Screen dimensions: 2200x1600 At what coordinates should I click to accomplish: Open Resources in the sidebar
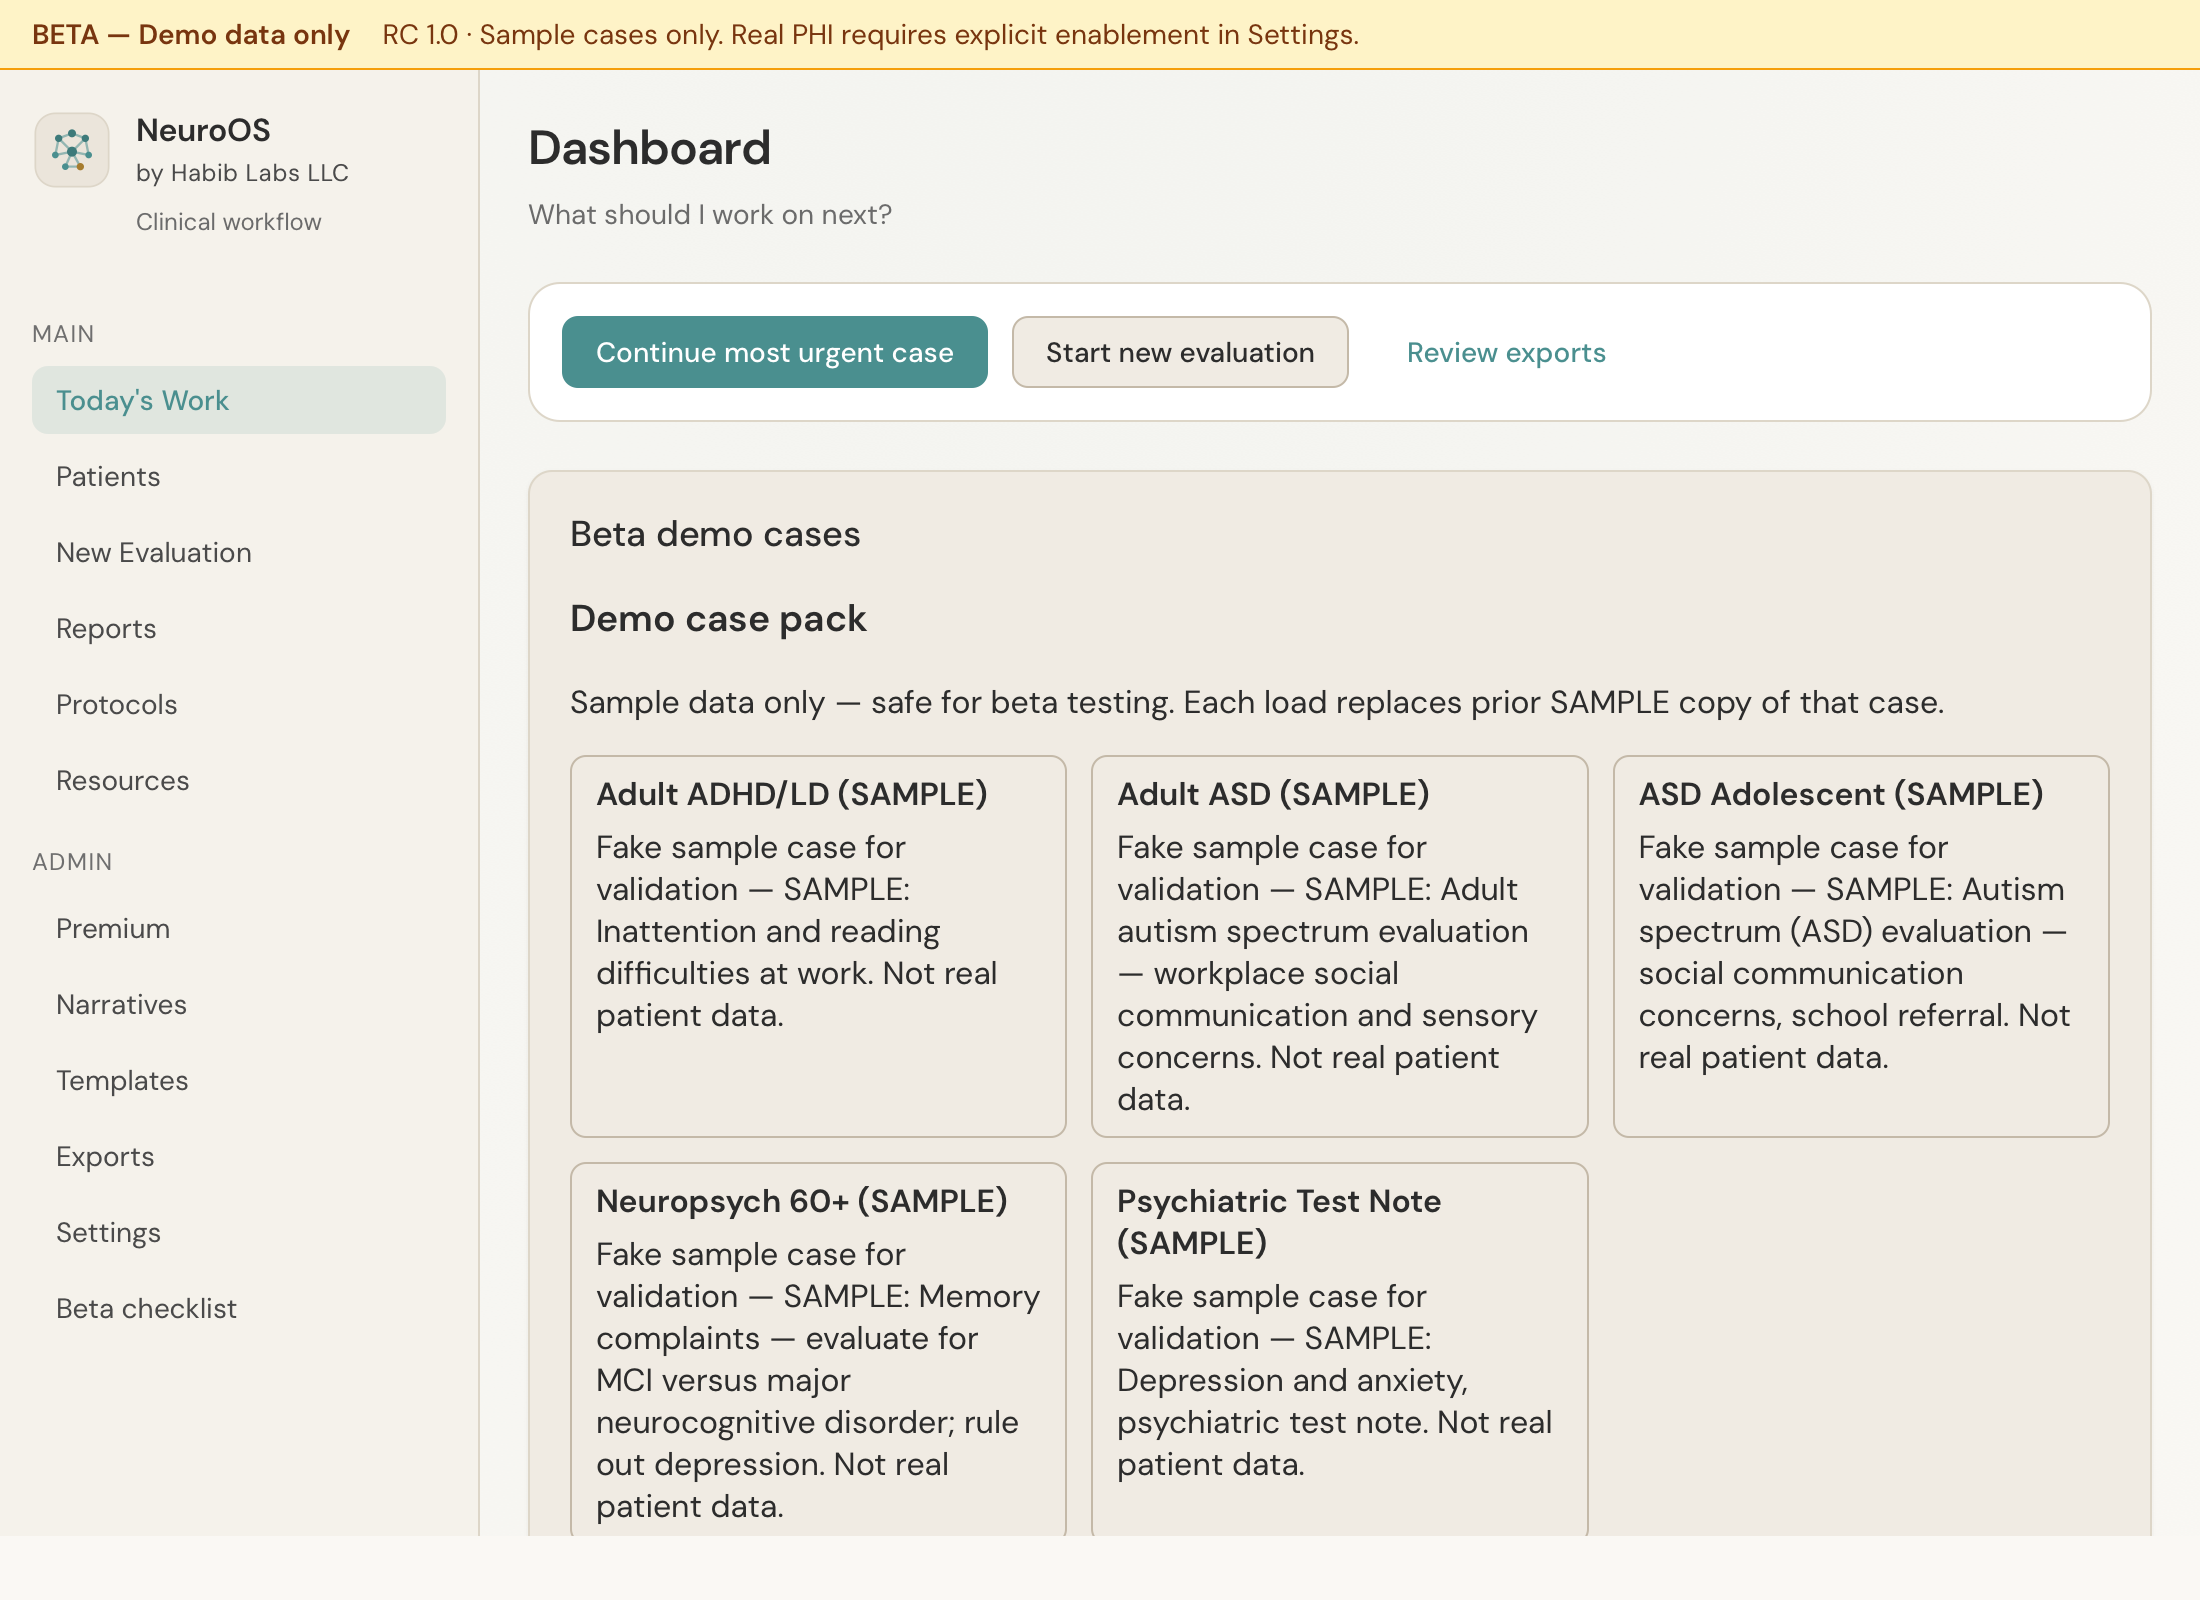coord(239,780)
